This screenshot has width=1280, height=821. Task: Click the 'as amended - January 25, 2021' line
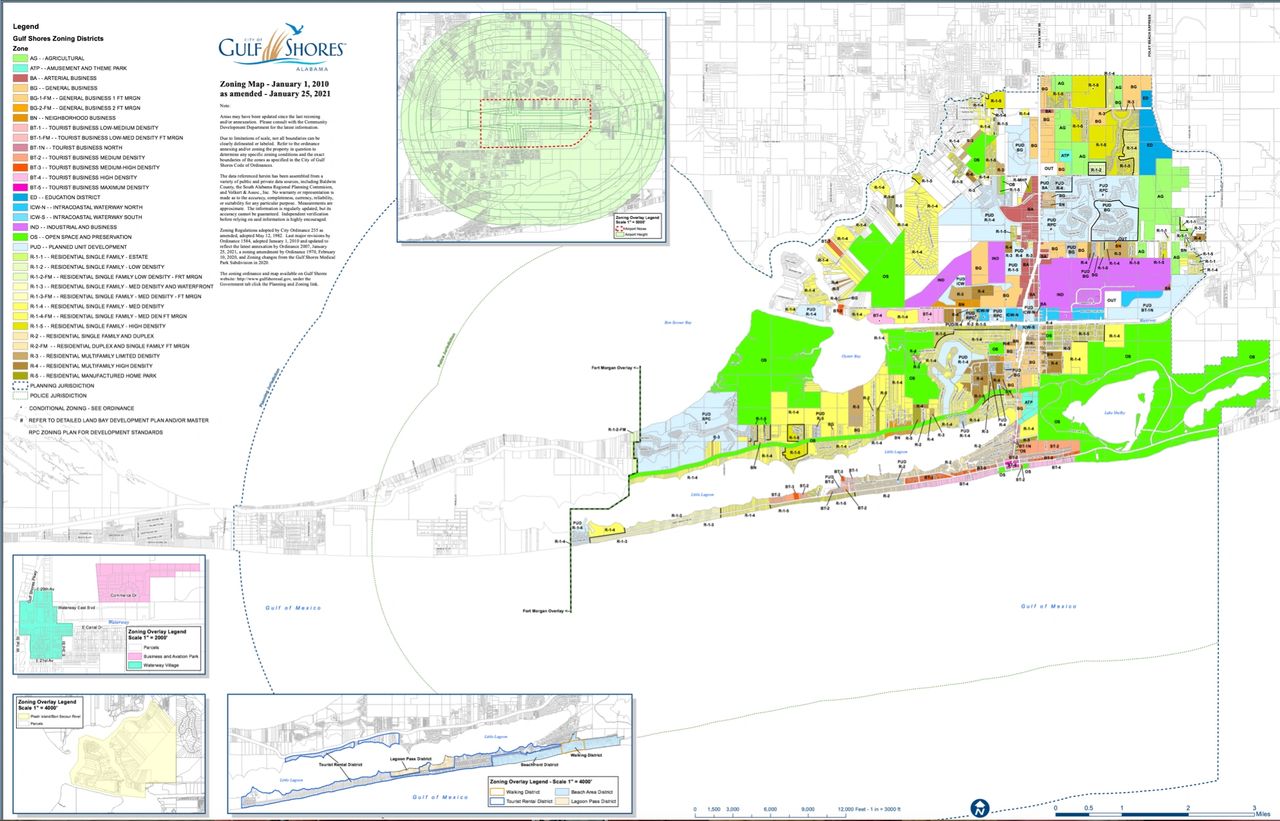pos(274,94)
